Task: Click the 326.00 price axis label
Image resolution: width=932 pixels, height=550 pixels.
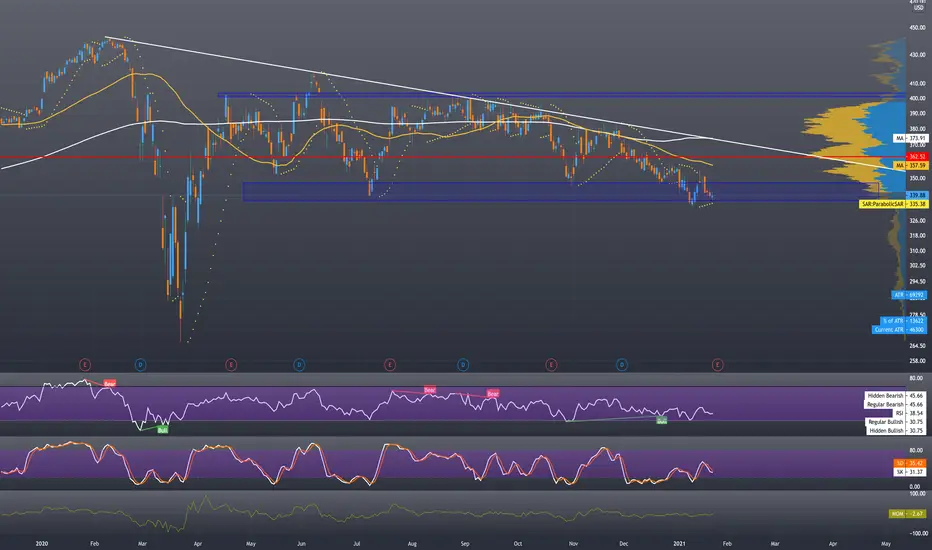Action: click(x=917, y=221)
